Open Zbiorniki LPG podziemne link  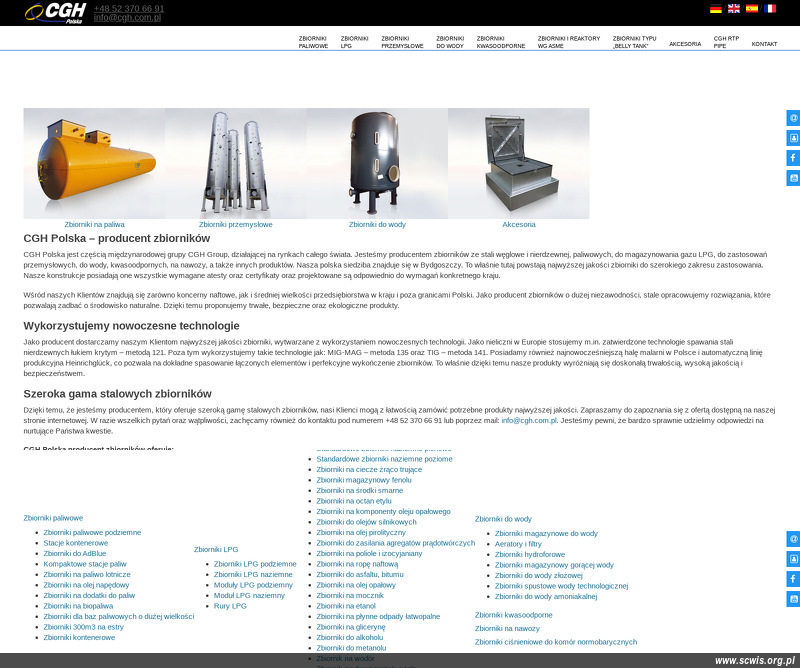click(x=255, y=564)
